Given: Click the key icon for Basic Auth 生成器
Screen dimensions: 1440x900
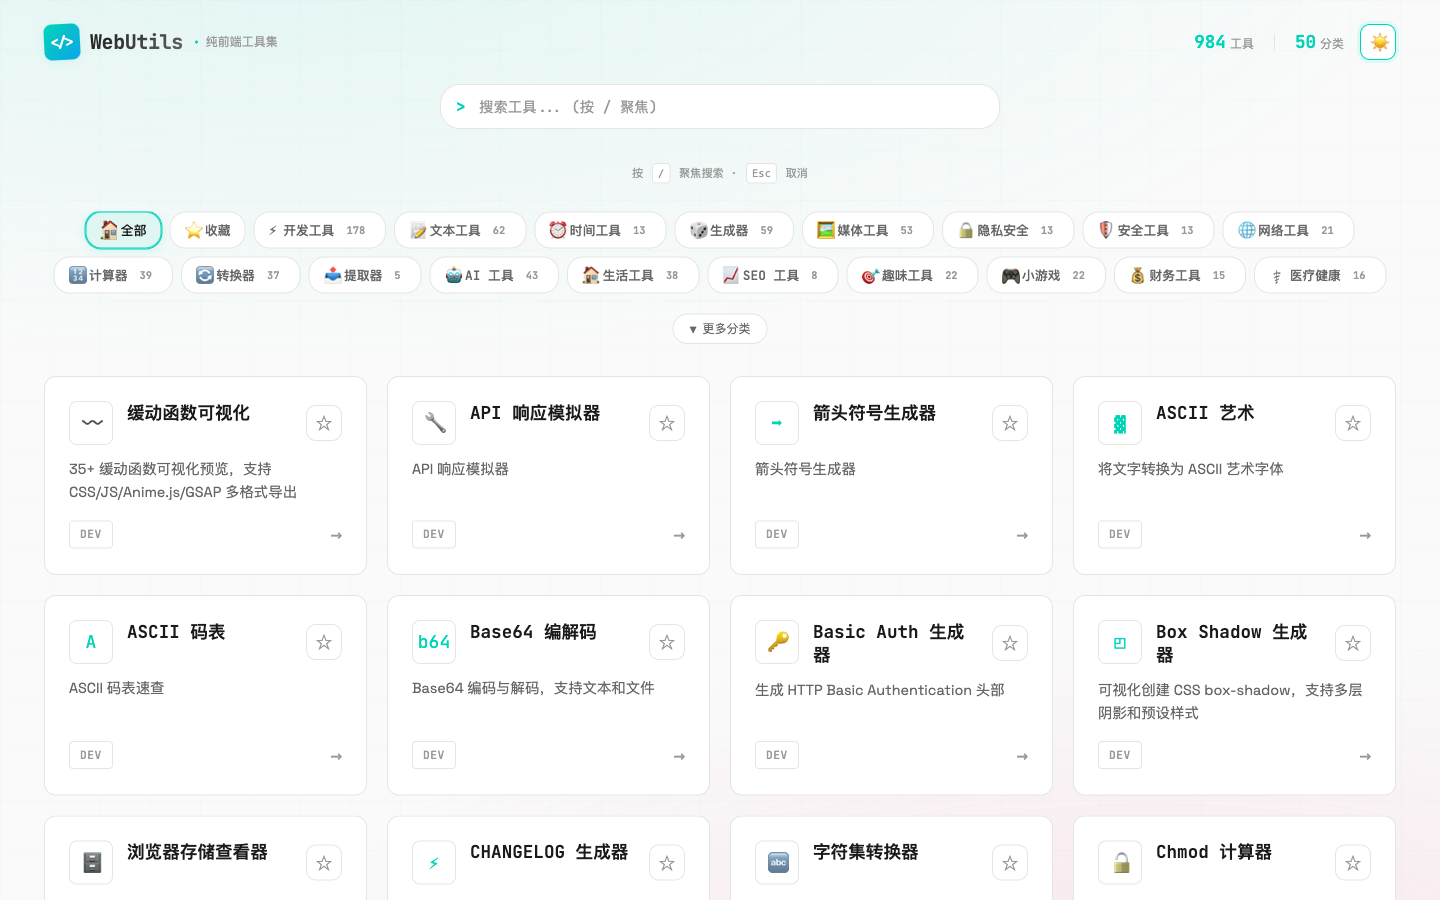Looking at the screenshot, I should 777,642.
